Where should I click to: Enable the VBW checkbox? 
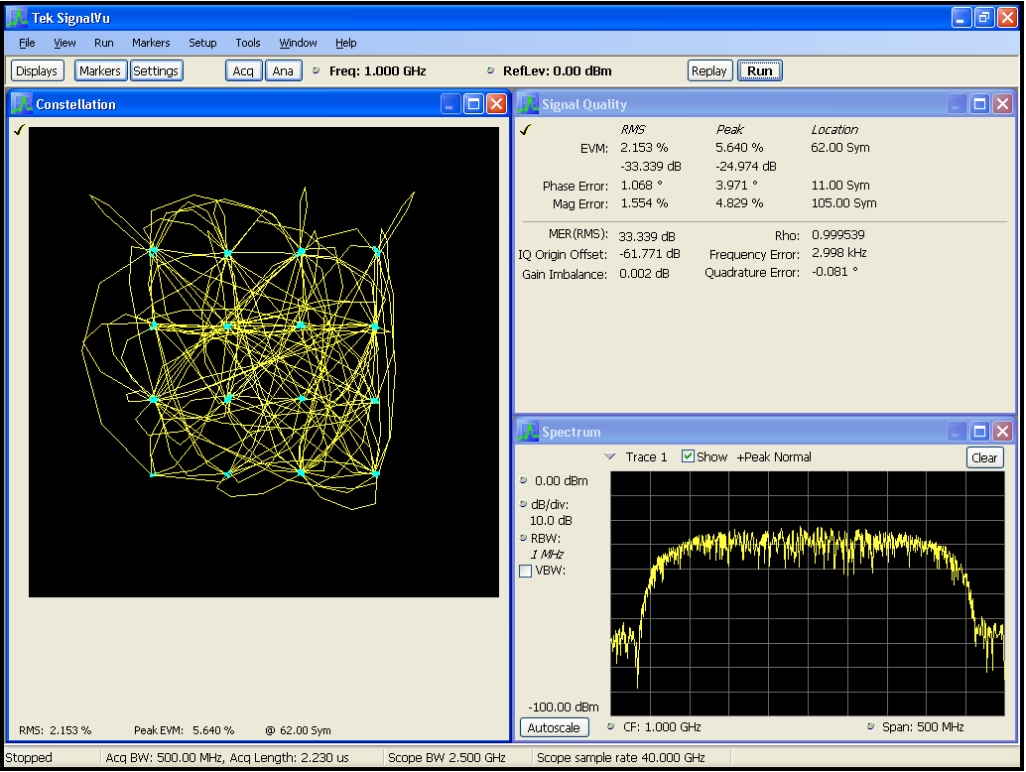click(525, 570)
